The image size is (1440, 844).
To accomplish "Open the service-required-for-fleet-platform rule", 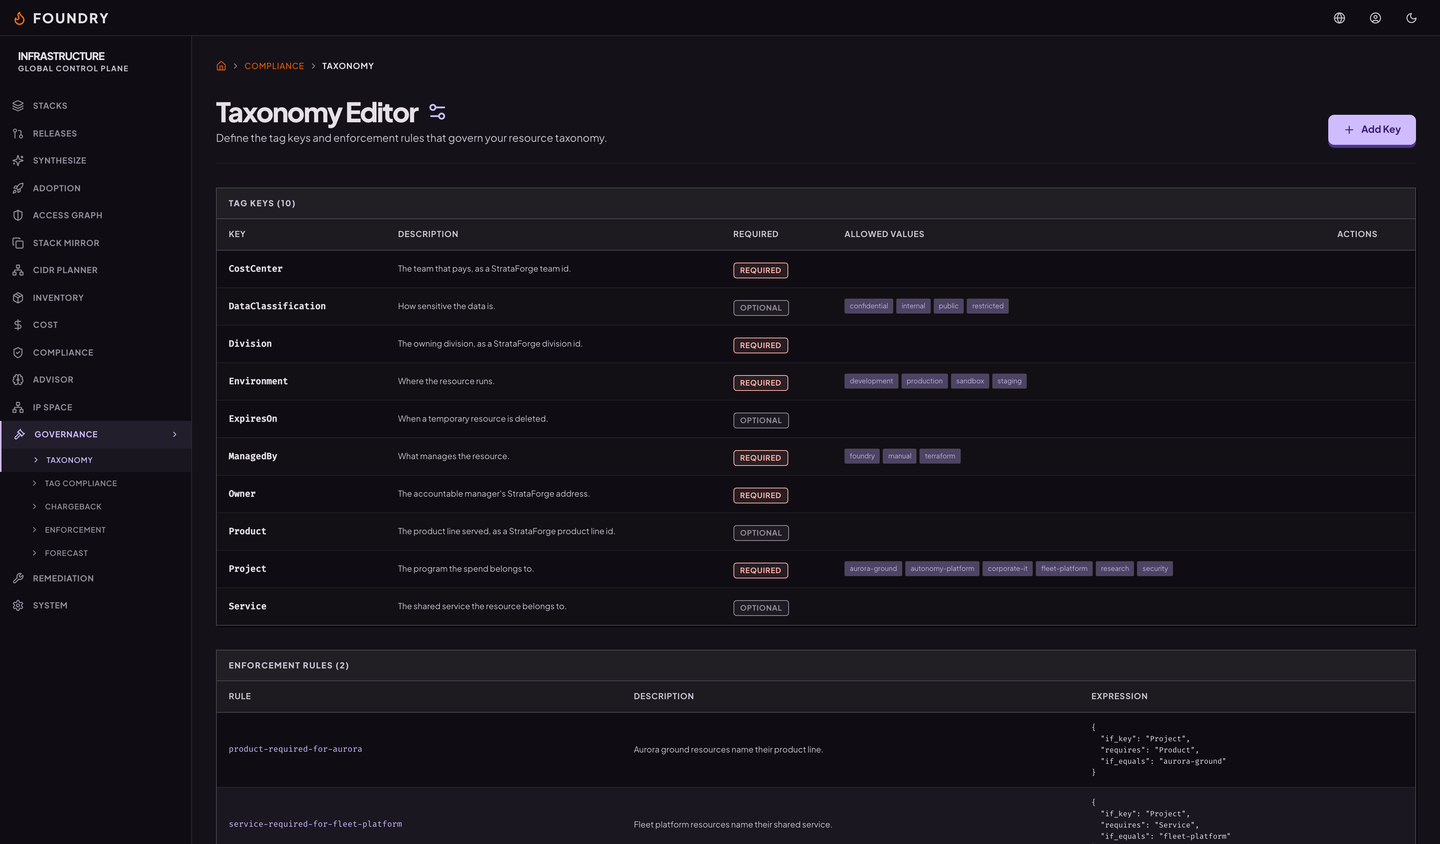I will click(x=315, y=824).
